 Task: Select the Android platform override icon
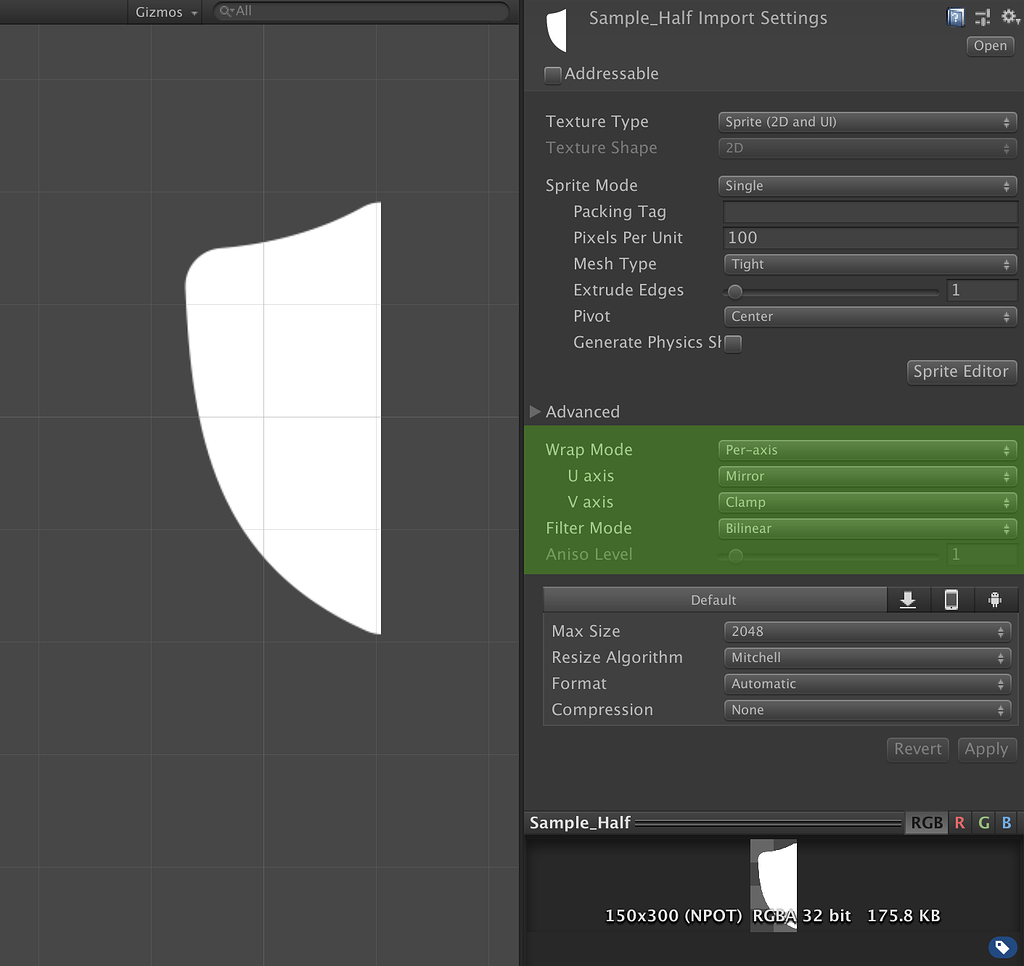point(995,599)
